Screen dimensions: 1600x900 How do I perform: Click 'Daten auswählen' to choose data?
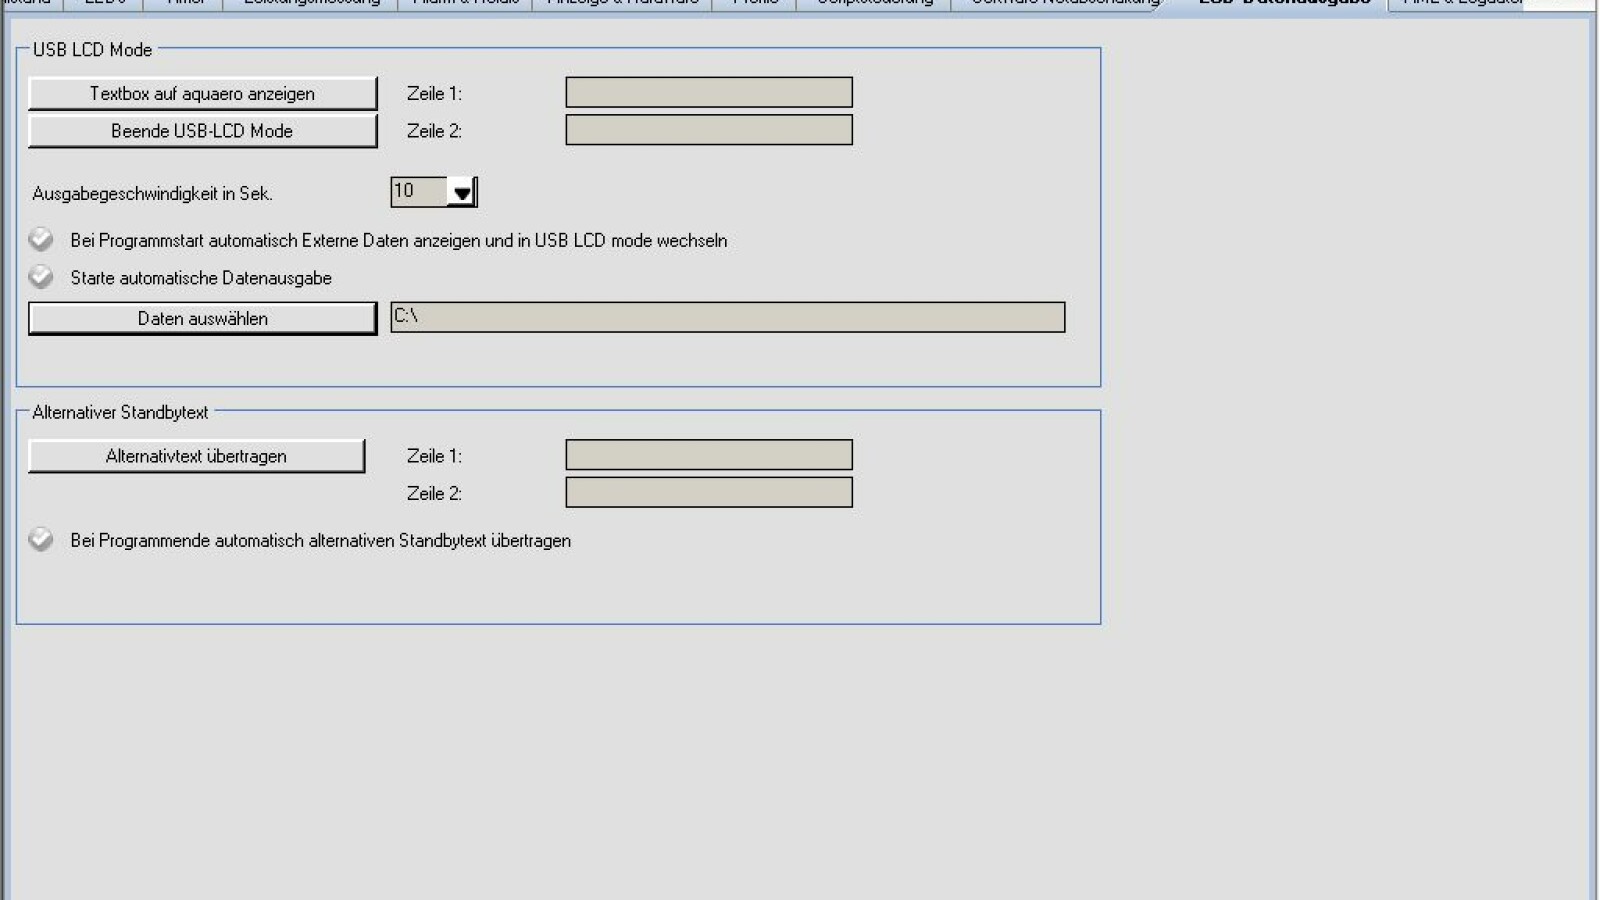(202, 318)
